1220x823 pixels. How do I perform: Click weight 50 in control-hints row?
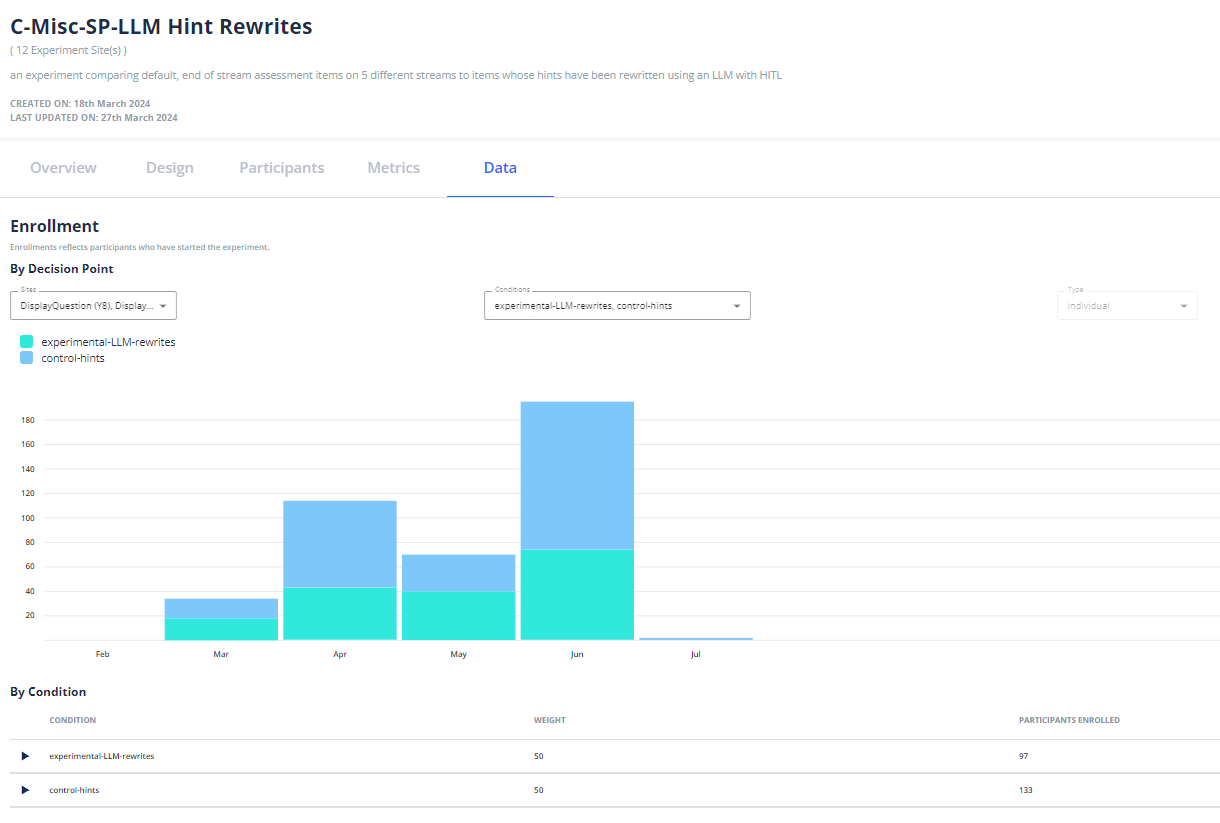(x=539, y=790)
